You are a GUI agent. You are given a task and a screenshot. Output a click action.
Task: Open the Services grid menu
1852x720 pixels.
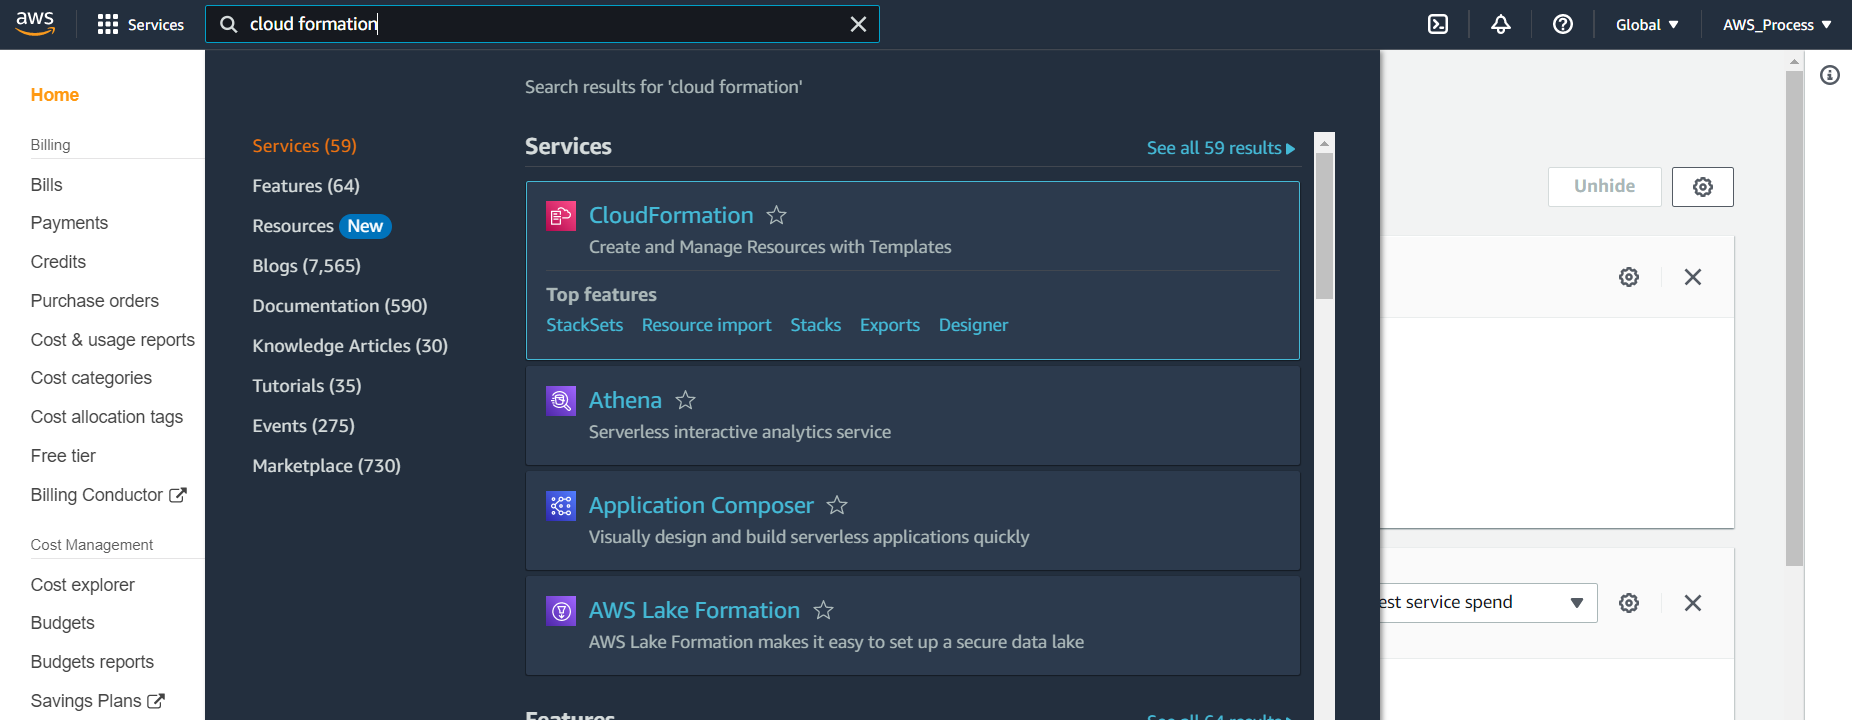coord(141,25)
